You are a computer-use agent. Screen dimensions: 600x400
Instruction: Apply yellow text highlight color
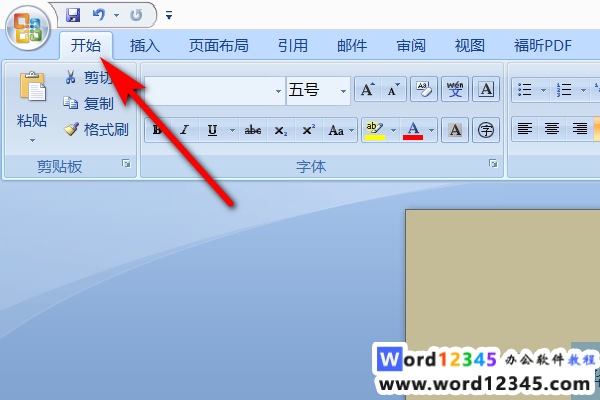pyautogui.click(x=375, y=130)
